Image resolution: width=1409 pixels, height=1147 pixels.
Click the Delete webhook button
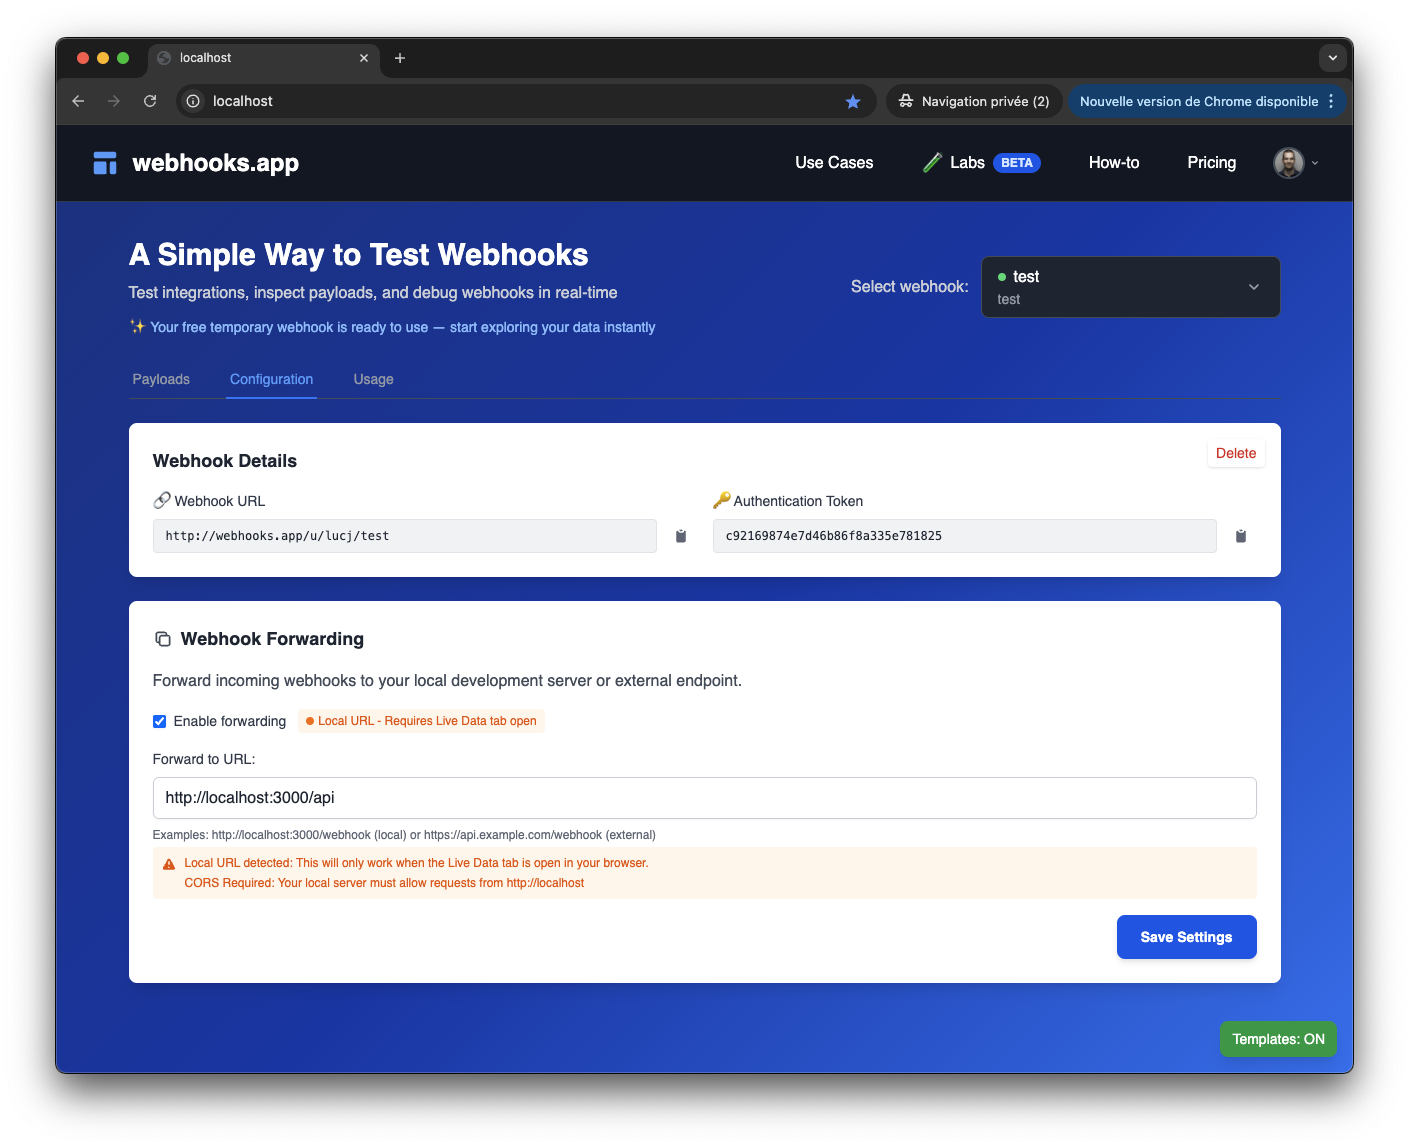coord(1236,453)
